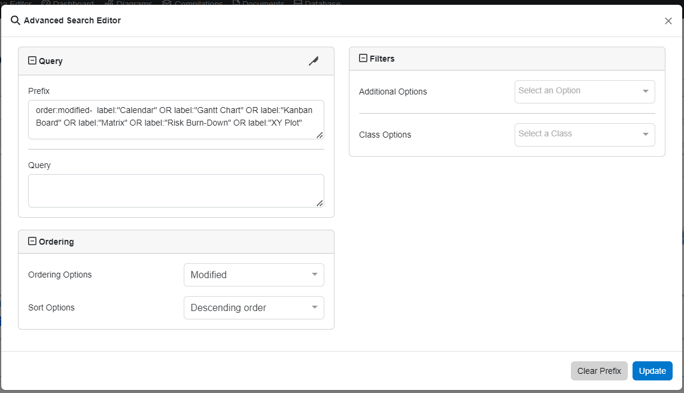Click the arrow of the Descending order dropdown
Image resolution: width=684 pixels, height=393 pixels.
[x=315, y=307]
